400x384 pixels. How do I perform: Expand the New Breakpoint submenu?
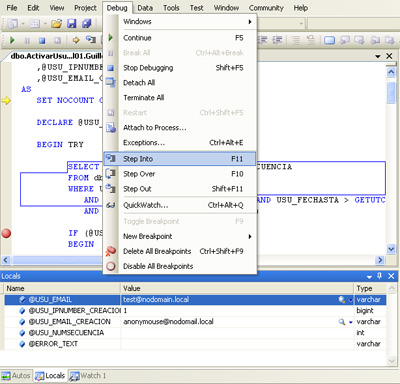click(x=180, y=236)
